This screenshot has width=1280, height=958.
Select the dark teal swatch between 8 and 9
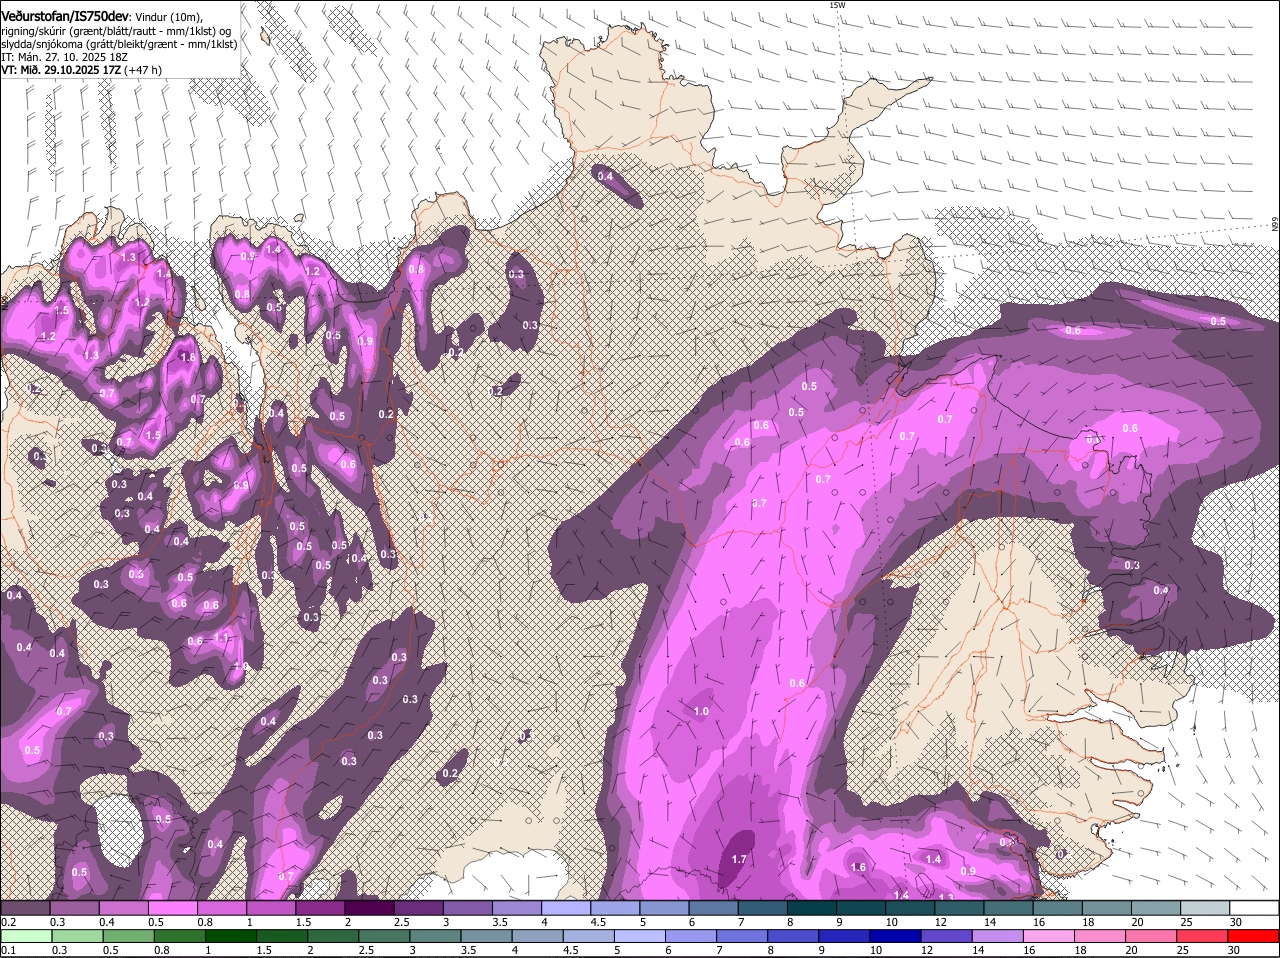(x=811, y=908)
